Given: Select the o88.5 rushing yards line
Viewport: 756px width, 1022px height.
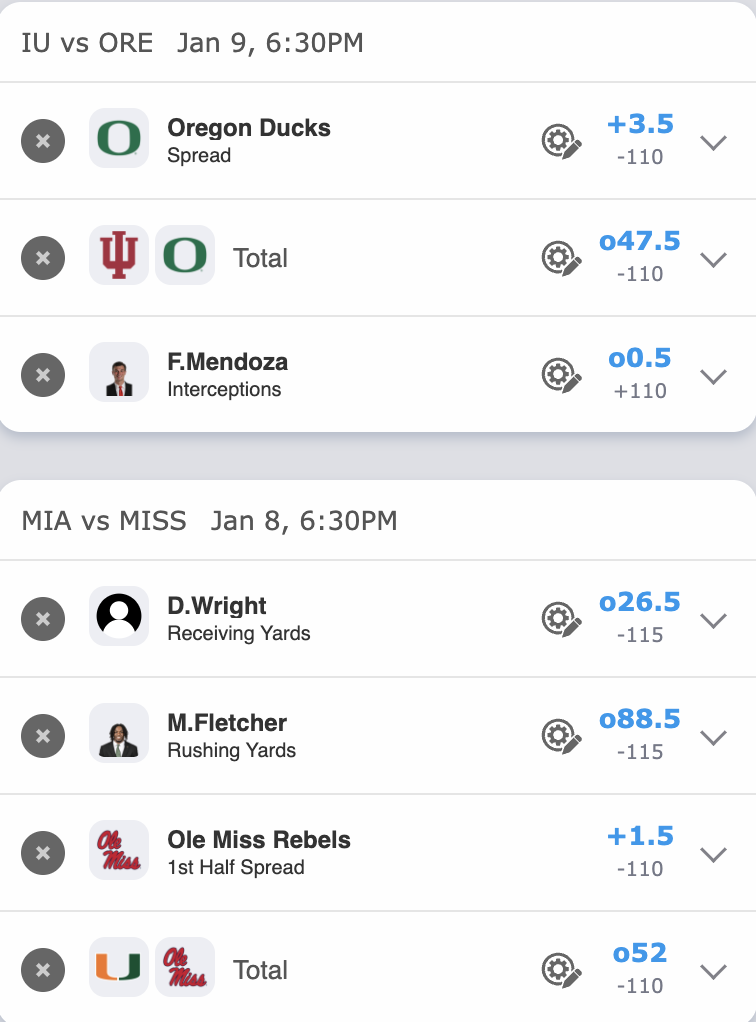Looking at the screenshot, I should (x=640, y=719).
